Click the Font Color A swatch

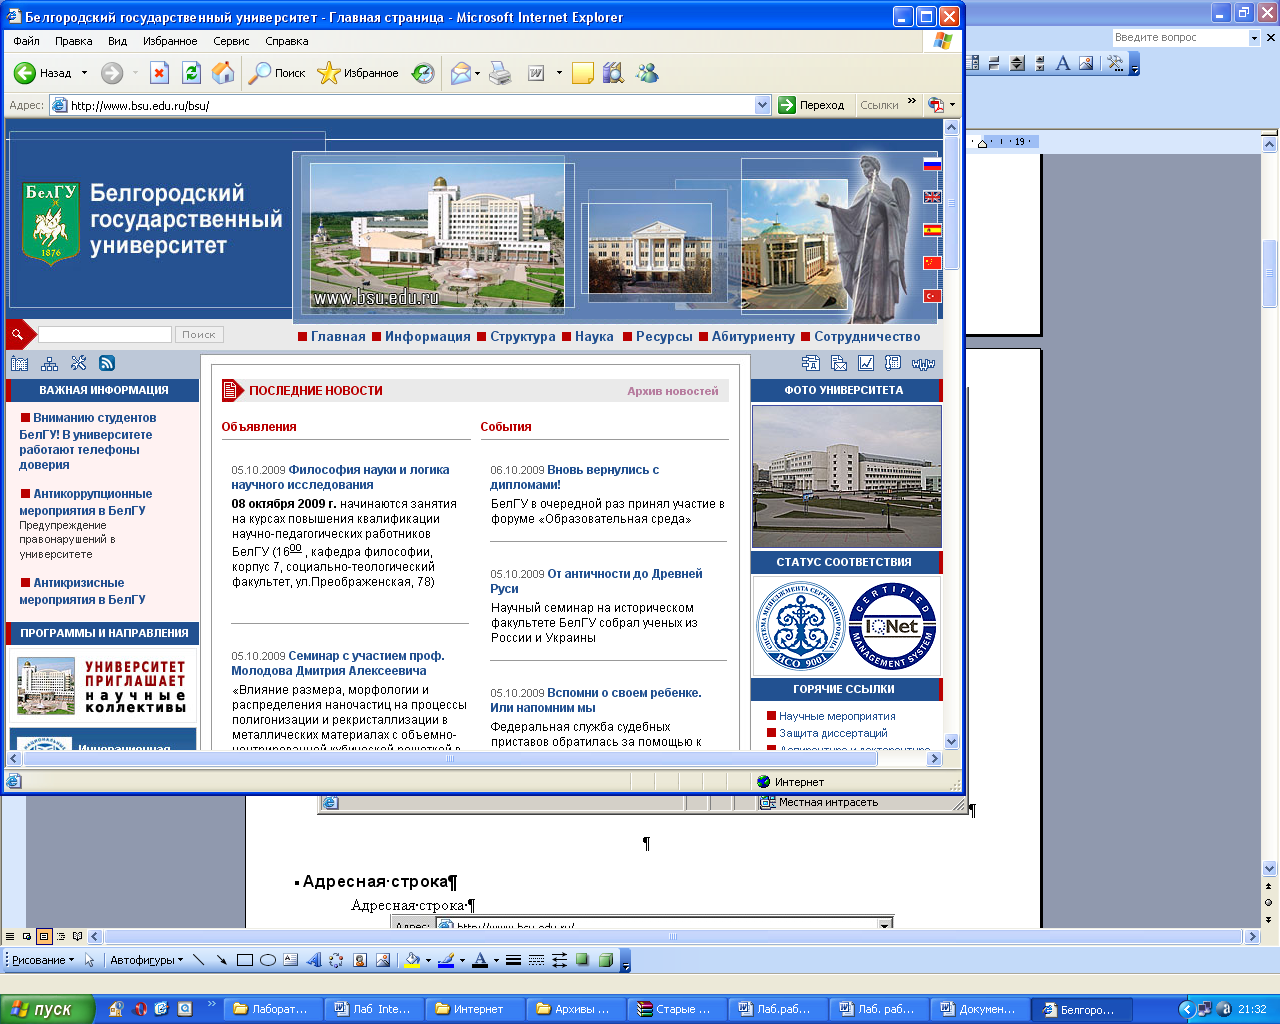point(480,960)
